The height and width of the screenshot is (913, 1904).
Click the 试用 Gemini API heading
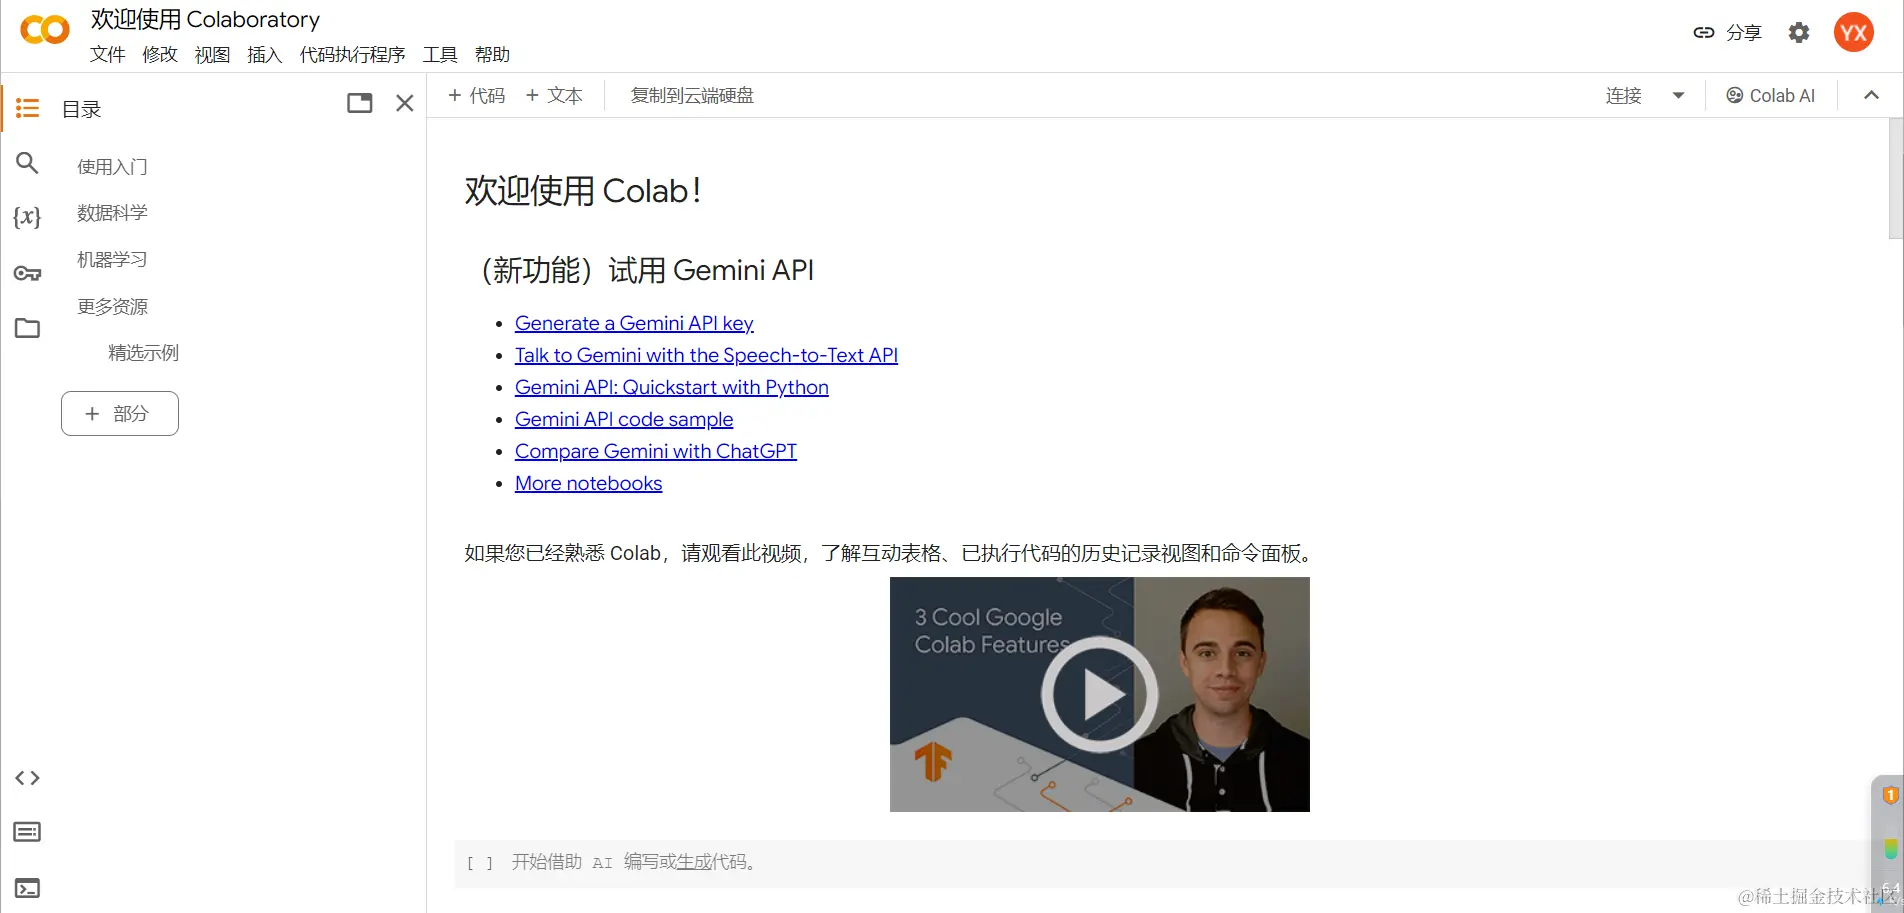click(646, 270)
